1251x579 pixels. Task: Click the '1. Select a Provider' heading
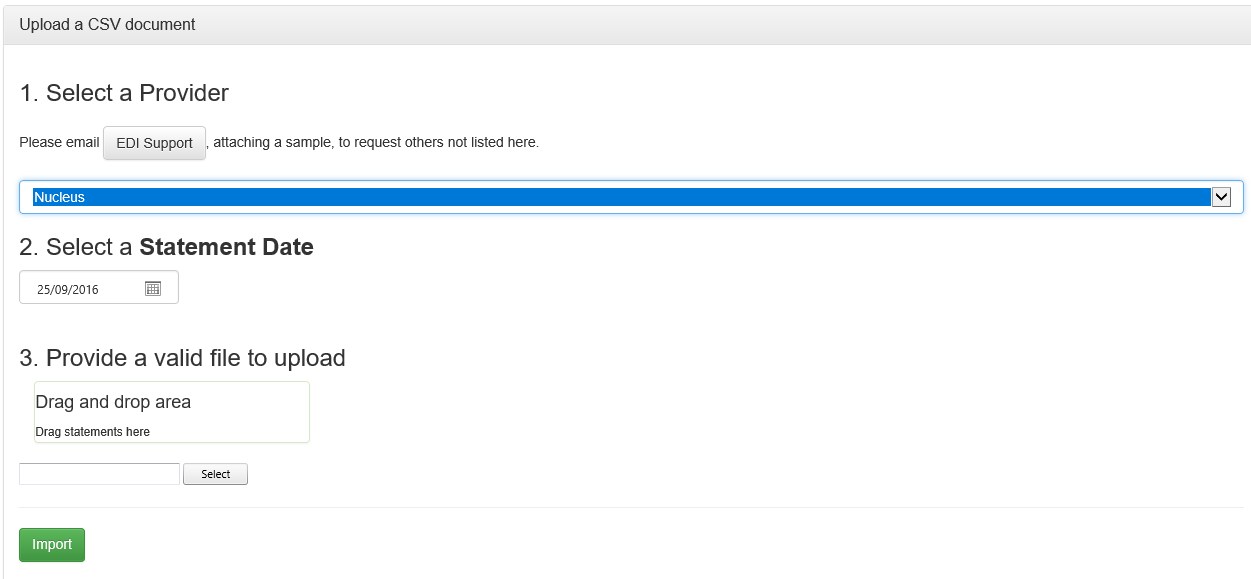(124, 93)
